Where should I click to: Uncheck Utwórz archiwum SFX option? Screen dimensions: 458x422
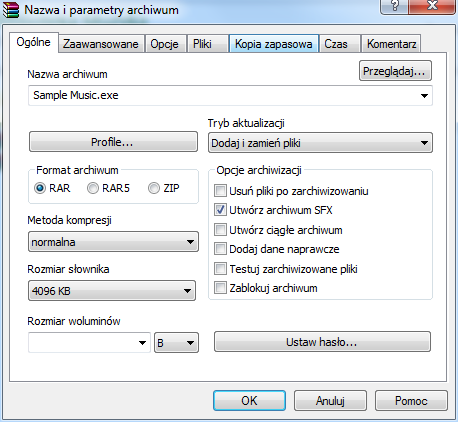220,210
